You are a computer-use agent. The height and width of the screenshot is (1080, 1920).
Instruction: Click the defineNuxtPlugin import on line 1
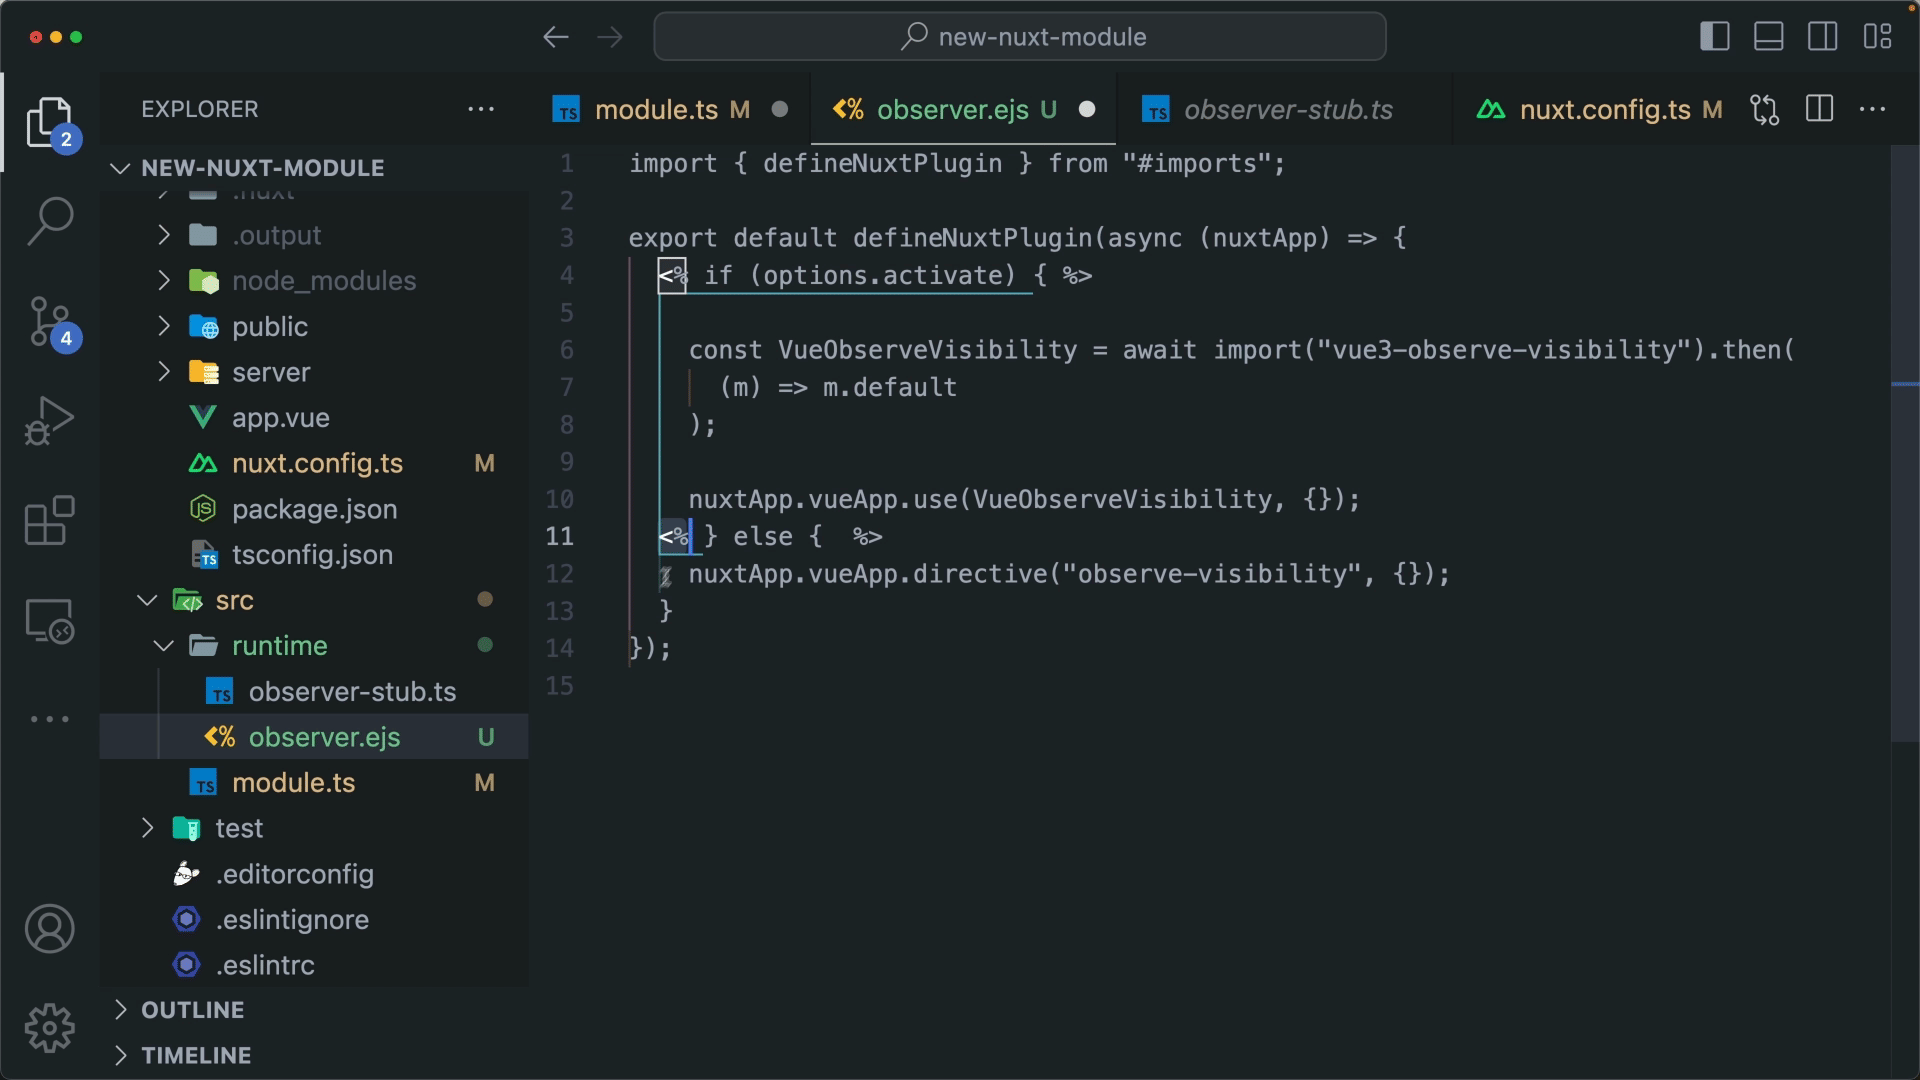coord(882,164)
